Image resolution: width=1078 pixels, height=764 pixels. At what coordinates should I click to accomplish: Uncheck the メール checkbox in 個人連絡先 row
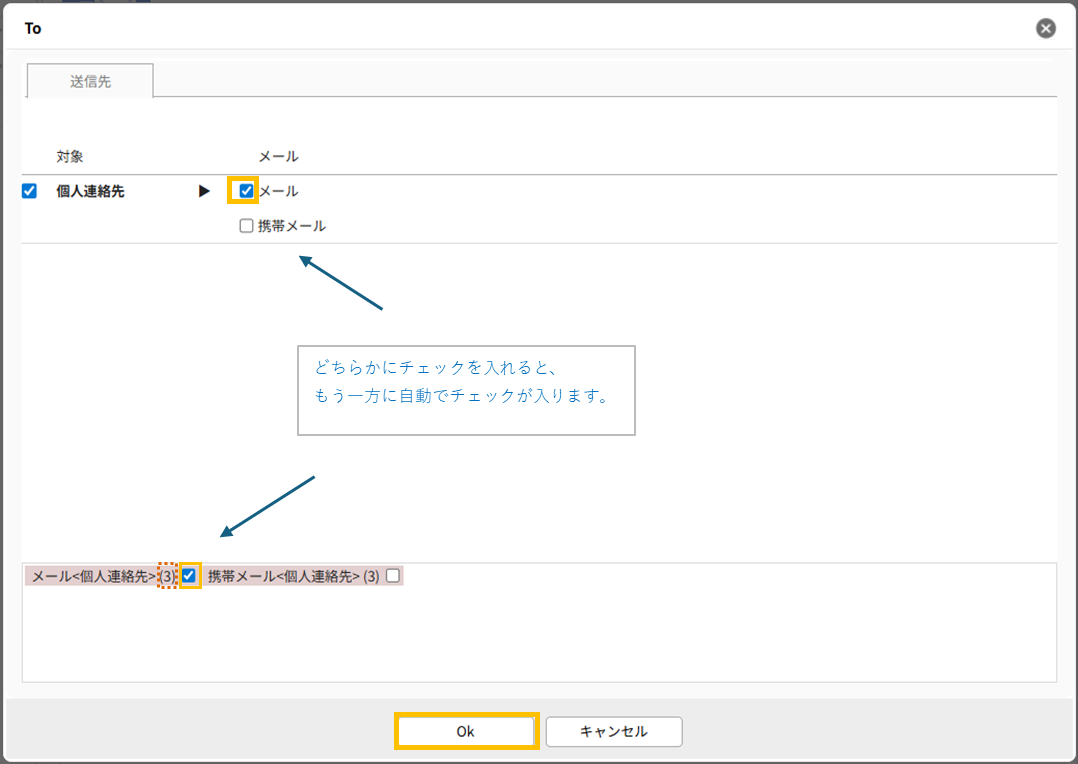click(246, 191)
